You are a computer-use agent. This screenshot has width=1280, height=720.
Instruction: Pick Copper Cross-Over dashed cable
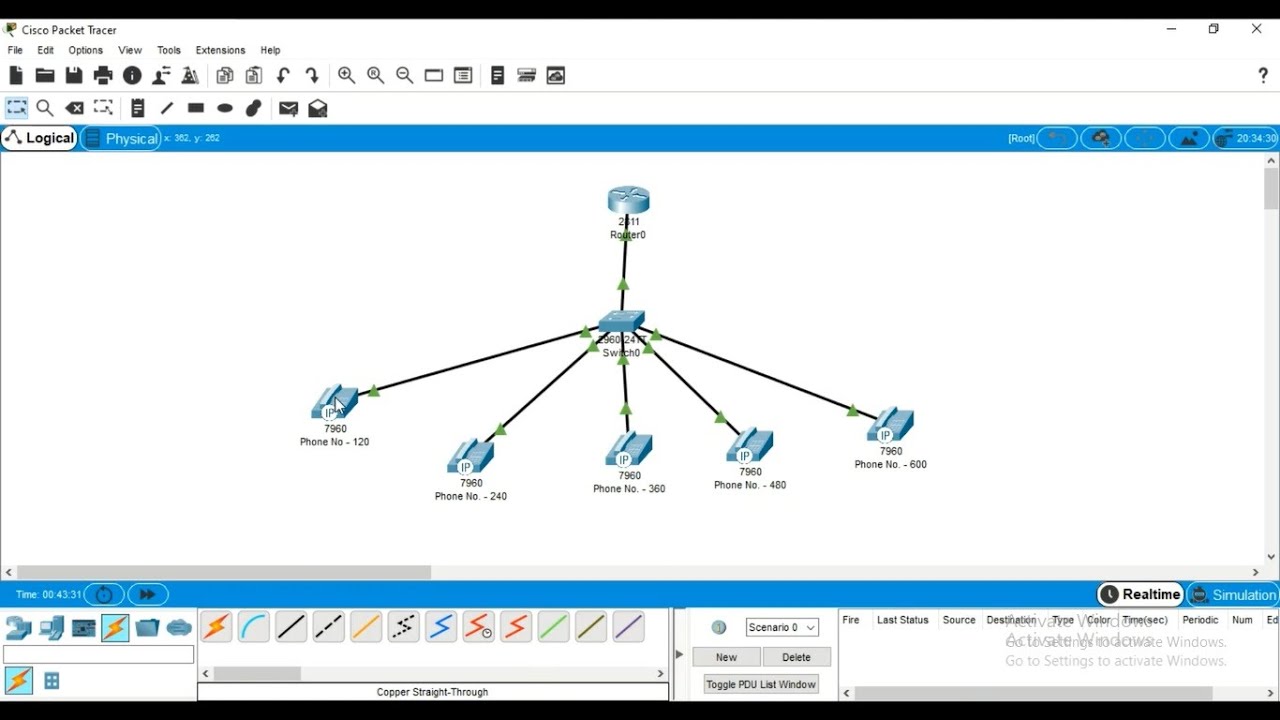pyautogui.click(x=328, y=627)
